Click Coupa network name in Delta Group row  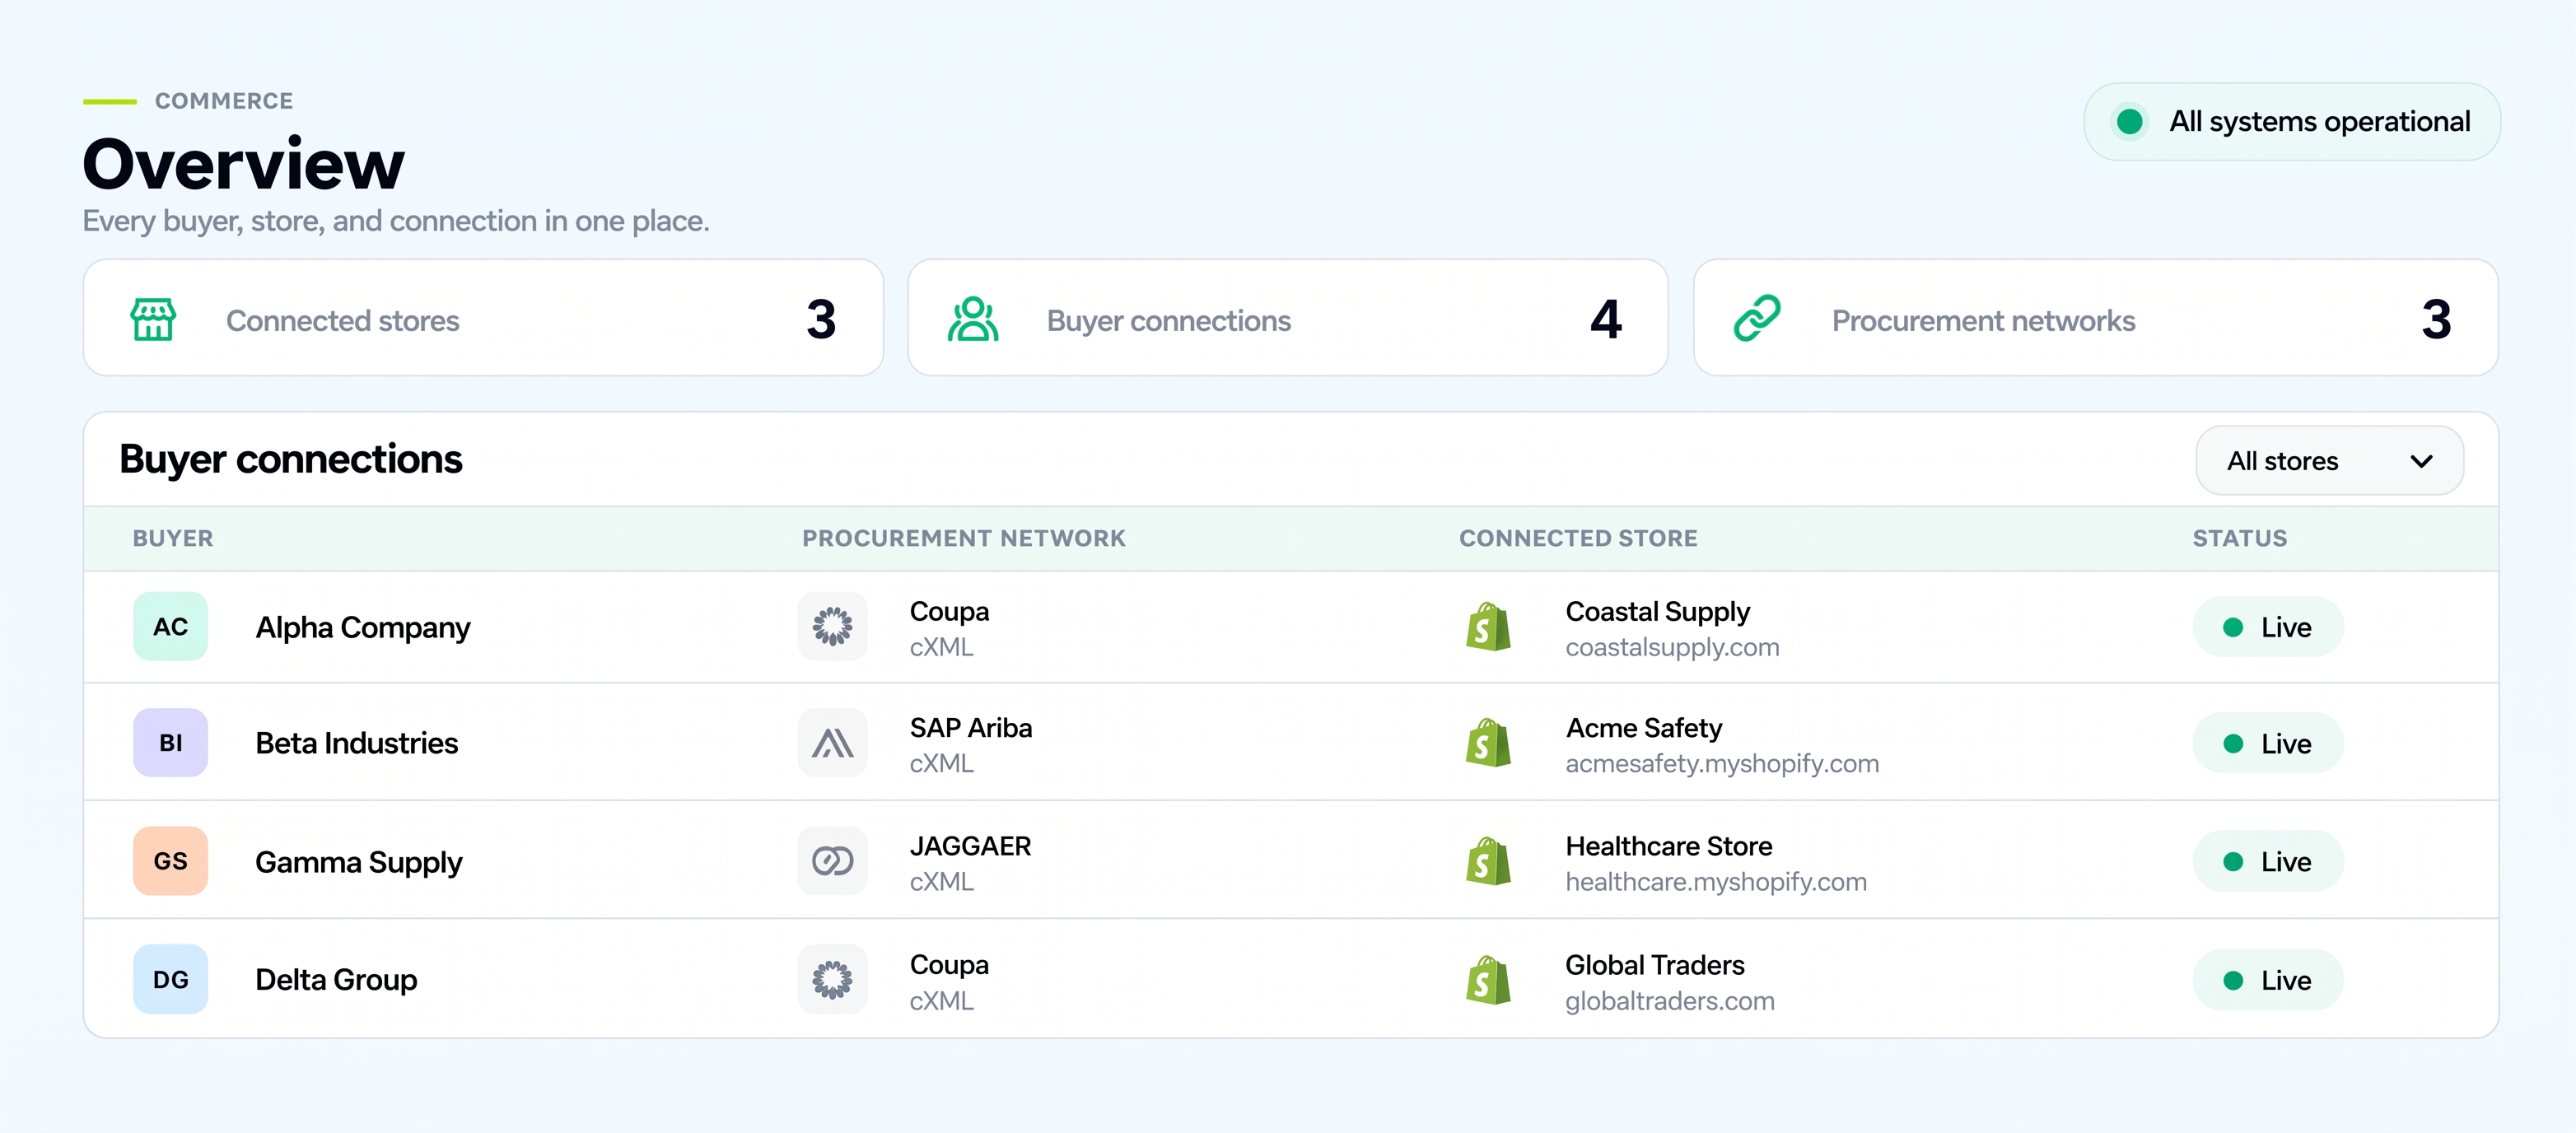(x=949, y=966)
